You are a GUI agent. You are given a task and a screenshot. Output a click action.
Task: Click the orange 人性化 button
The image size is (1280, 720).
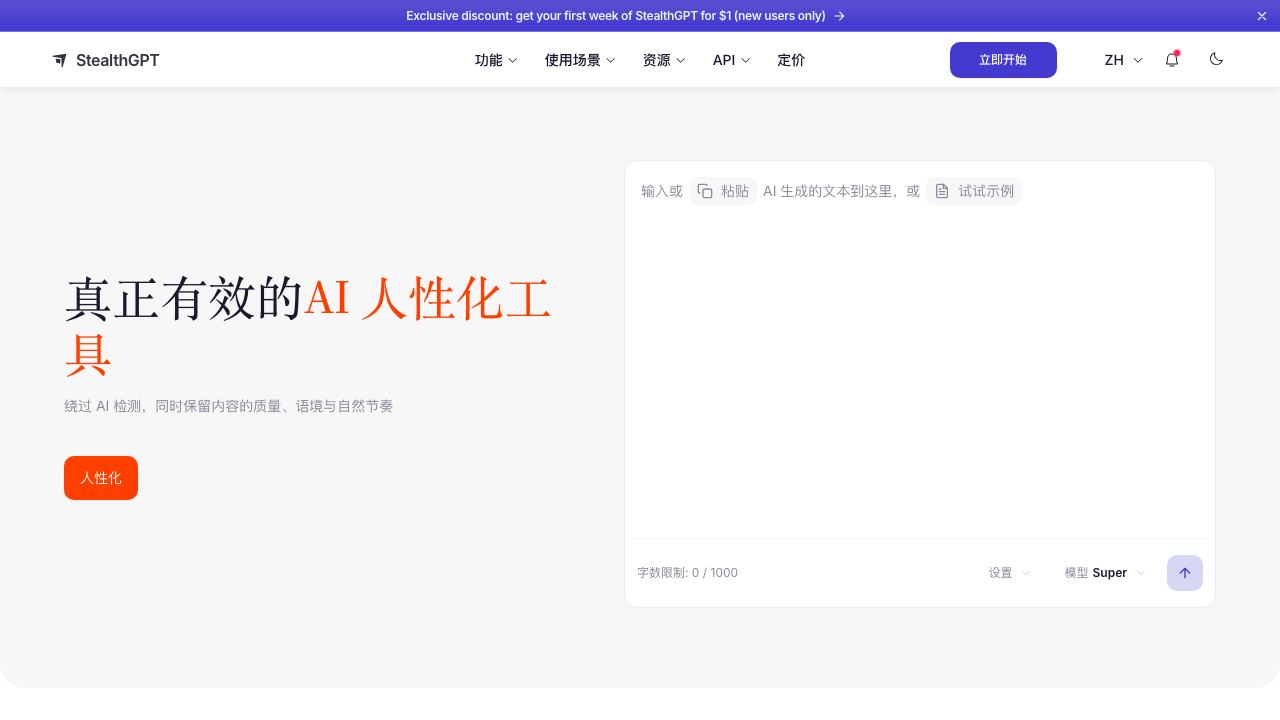[101, 478]
